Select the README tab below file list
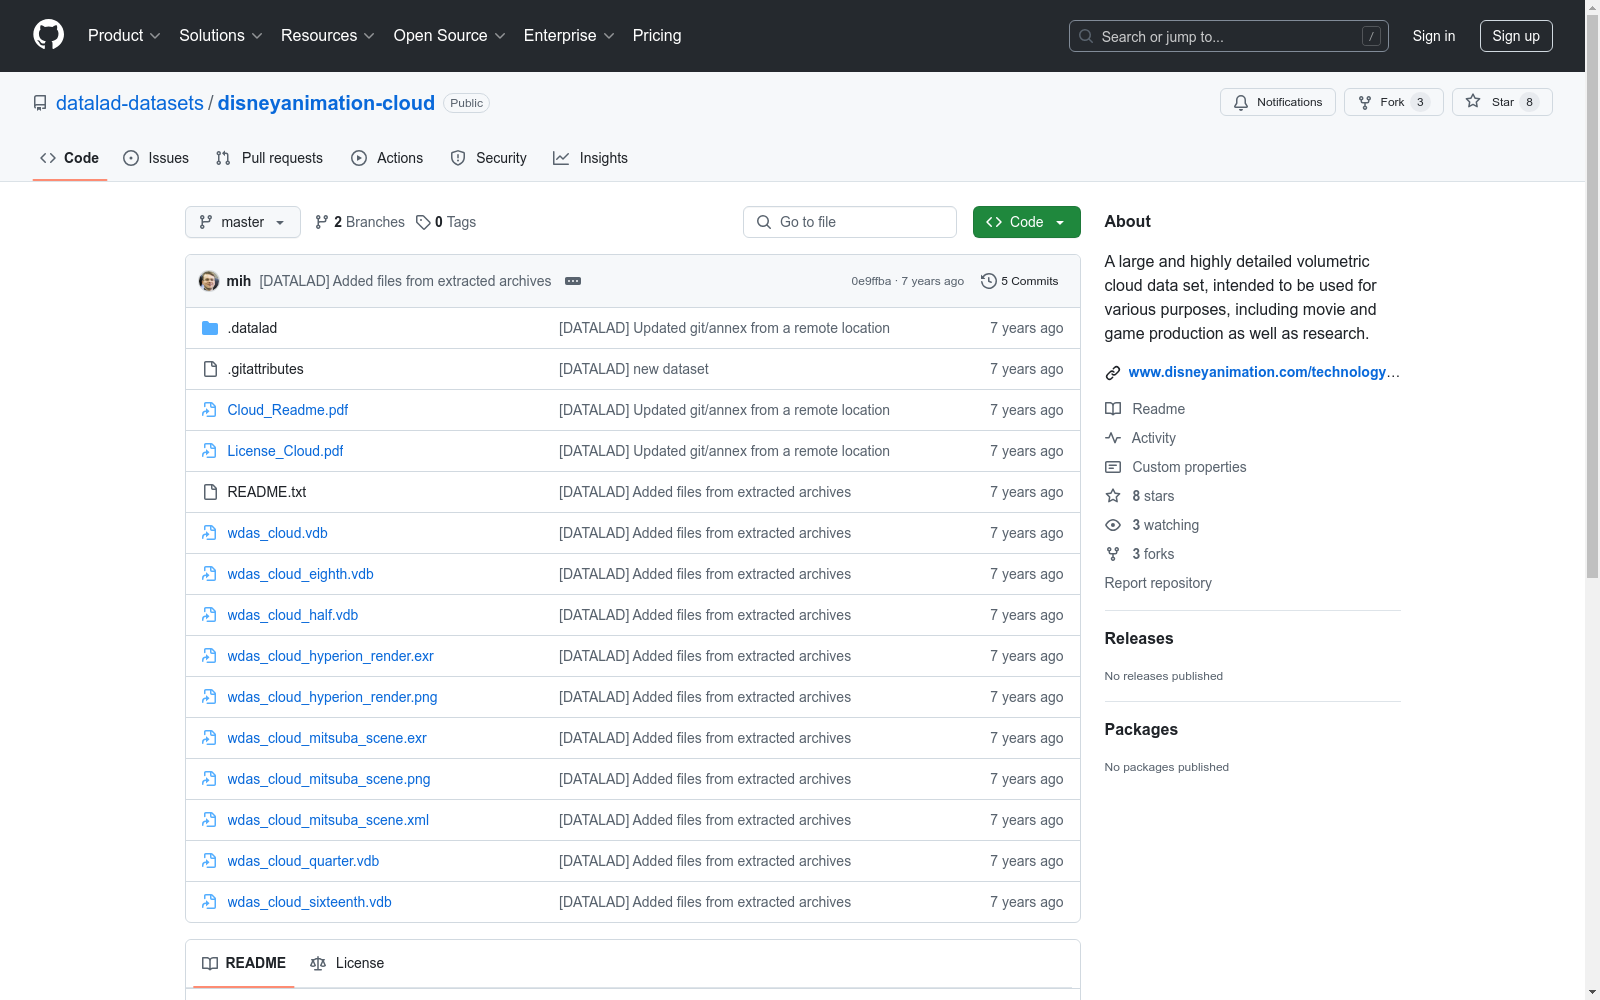 click(244, 963)
